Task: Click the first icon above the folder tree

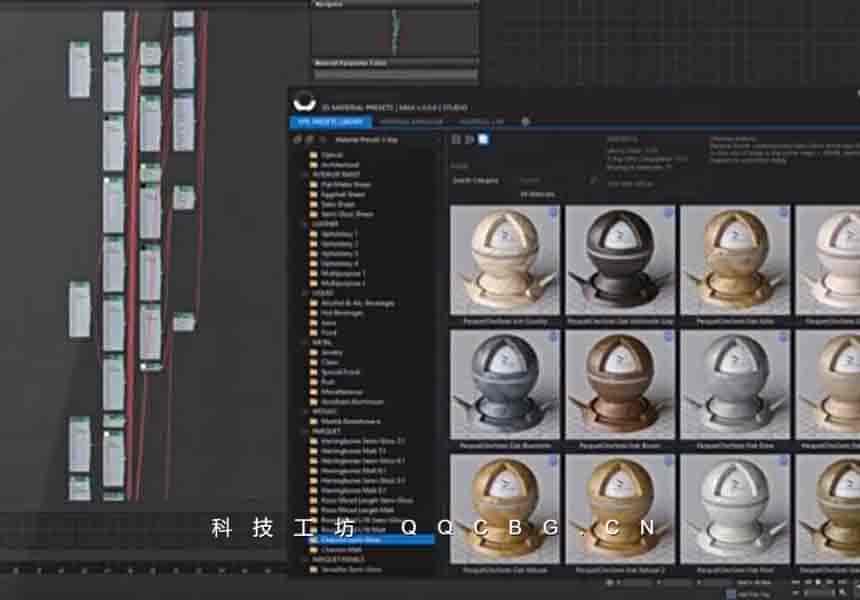Action: [x=297, y=141]
